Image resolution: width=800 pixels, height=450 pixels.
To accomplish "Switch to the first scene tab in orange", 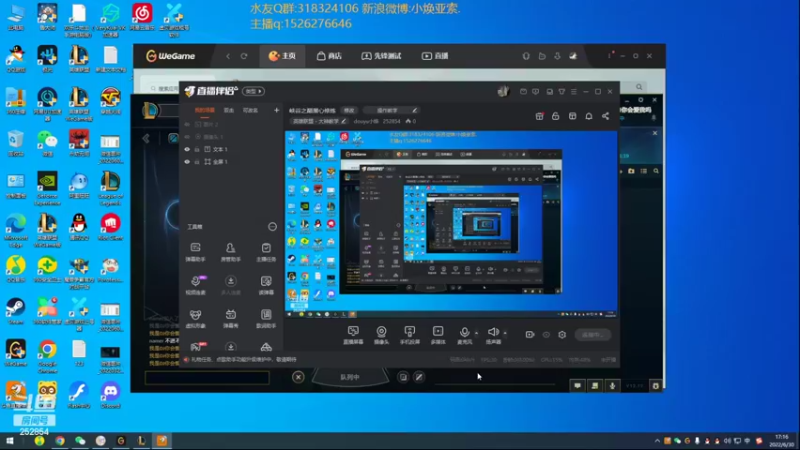I will tap(205, 110).
